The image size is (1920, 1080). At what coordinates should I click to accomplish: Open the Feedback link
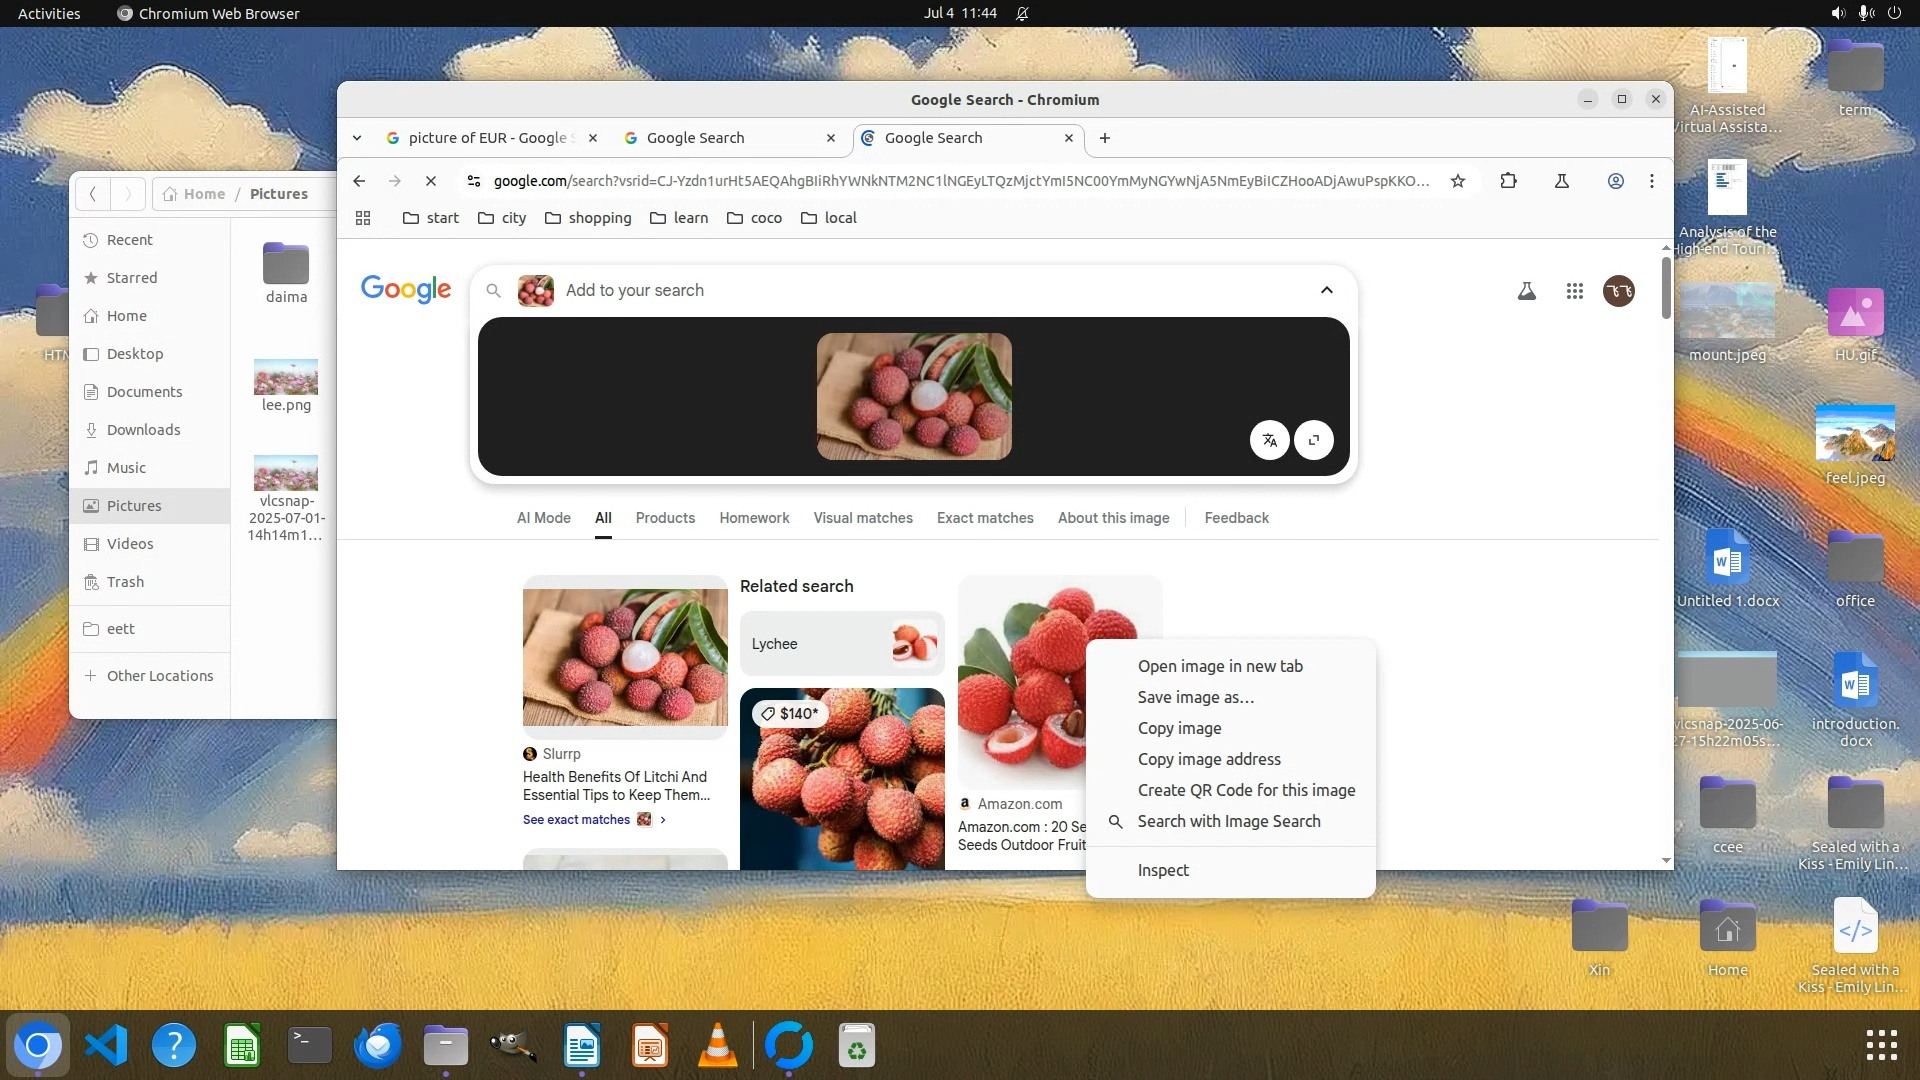pos(1236,518)
